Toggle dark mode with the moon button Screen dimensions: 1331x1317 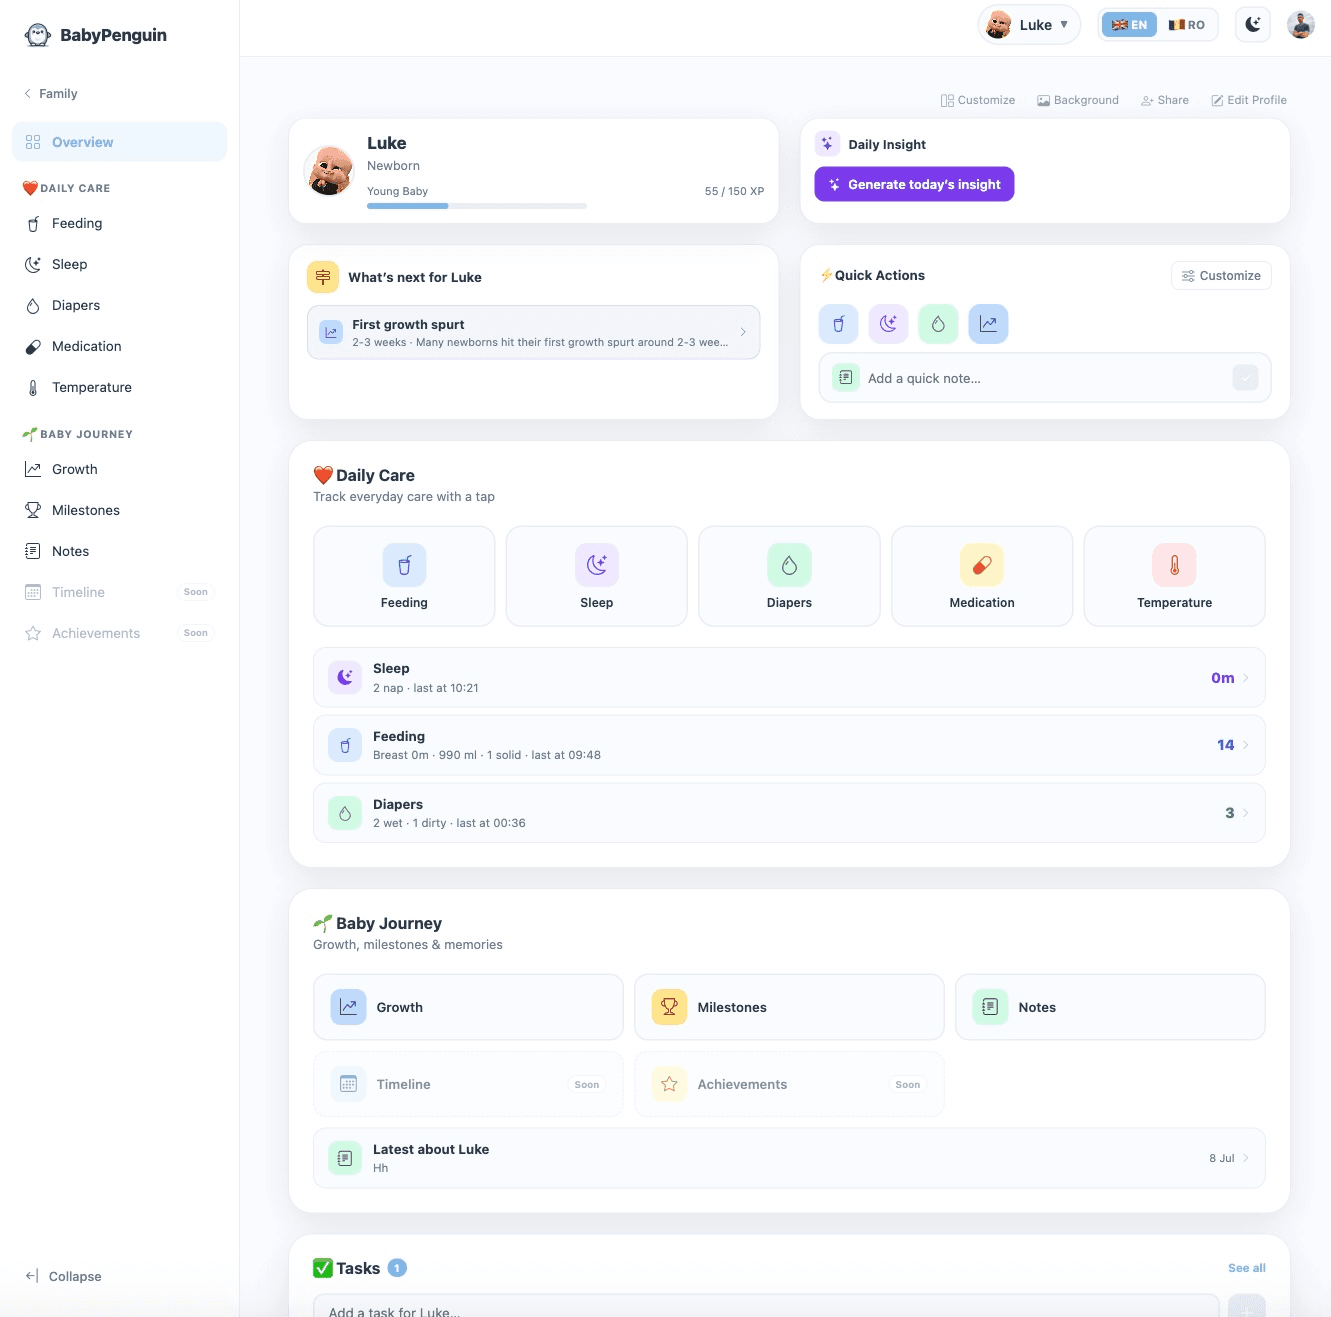click(x=1253, y=25)
